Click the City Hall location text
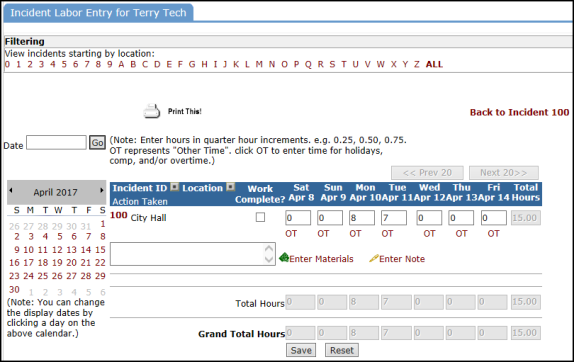The width and height of the screenshot is (574, 362). [x=148, y=218]
